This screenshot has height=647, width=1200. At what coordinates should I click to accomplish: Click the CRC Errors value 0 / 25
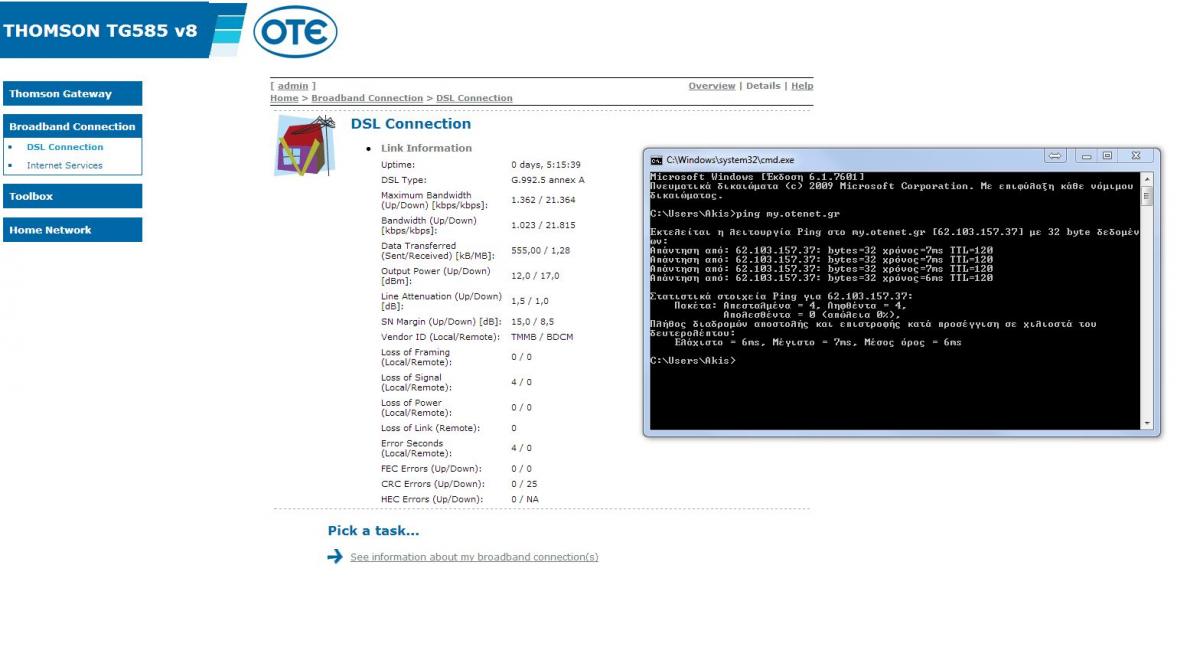click(x=524, y=484)
